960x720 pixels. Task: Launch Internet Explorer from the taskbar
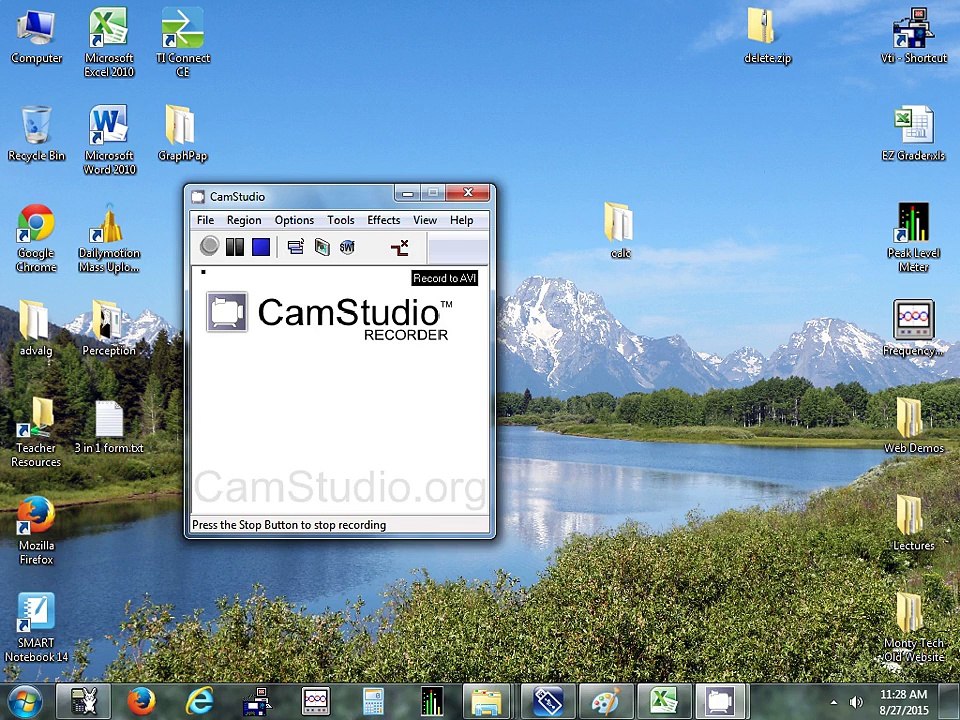(200, 701)
